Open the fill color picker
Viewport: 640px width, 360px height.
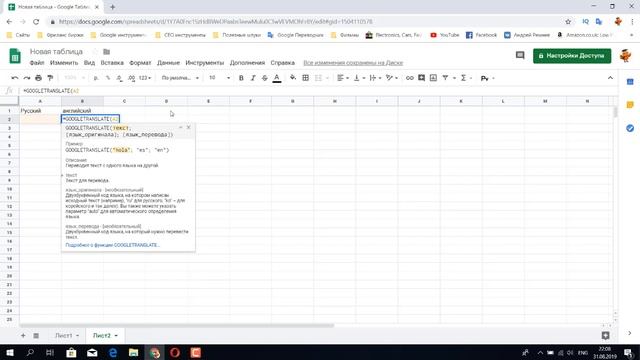pyautogui.click(x=293, y=78)
